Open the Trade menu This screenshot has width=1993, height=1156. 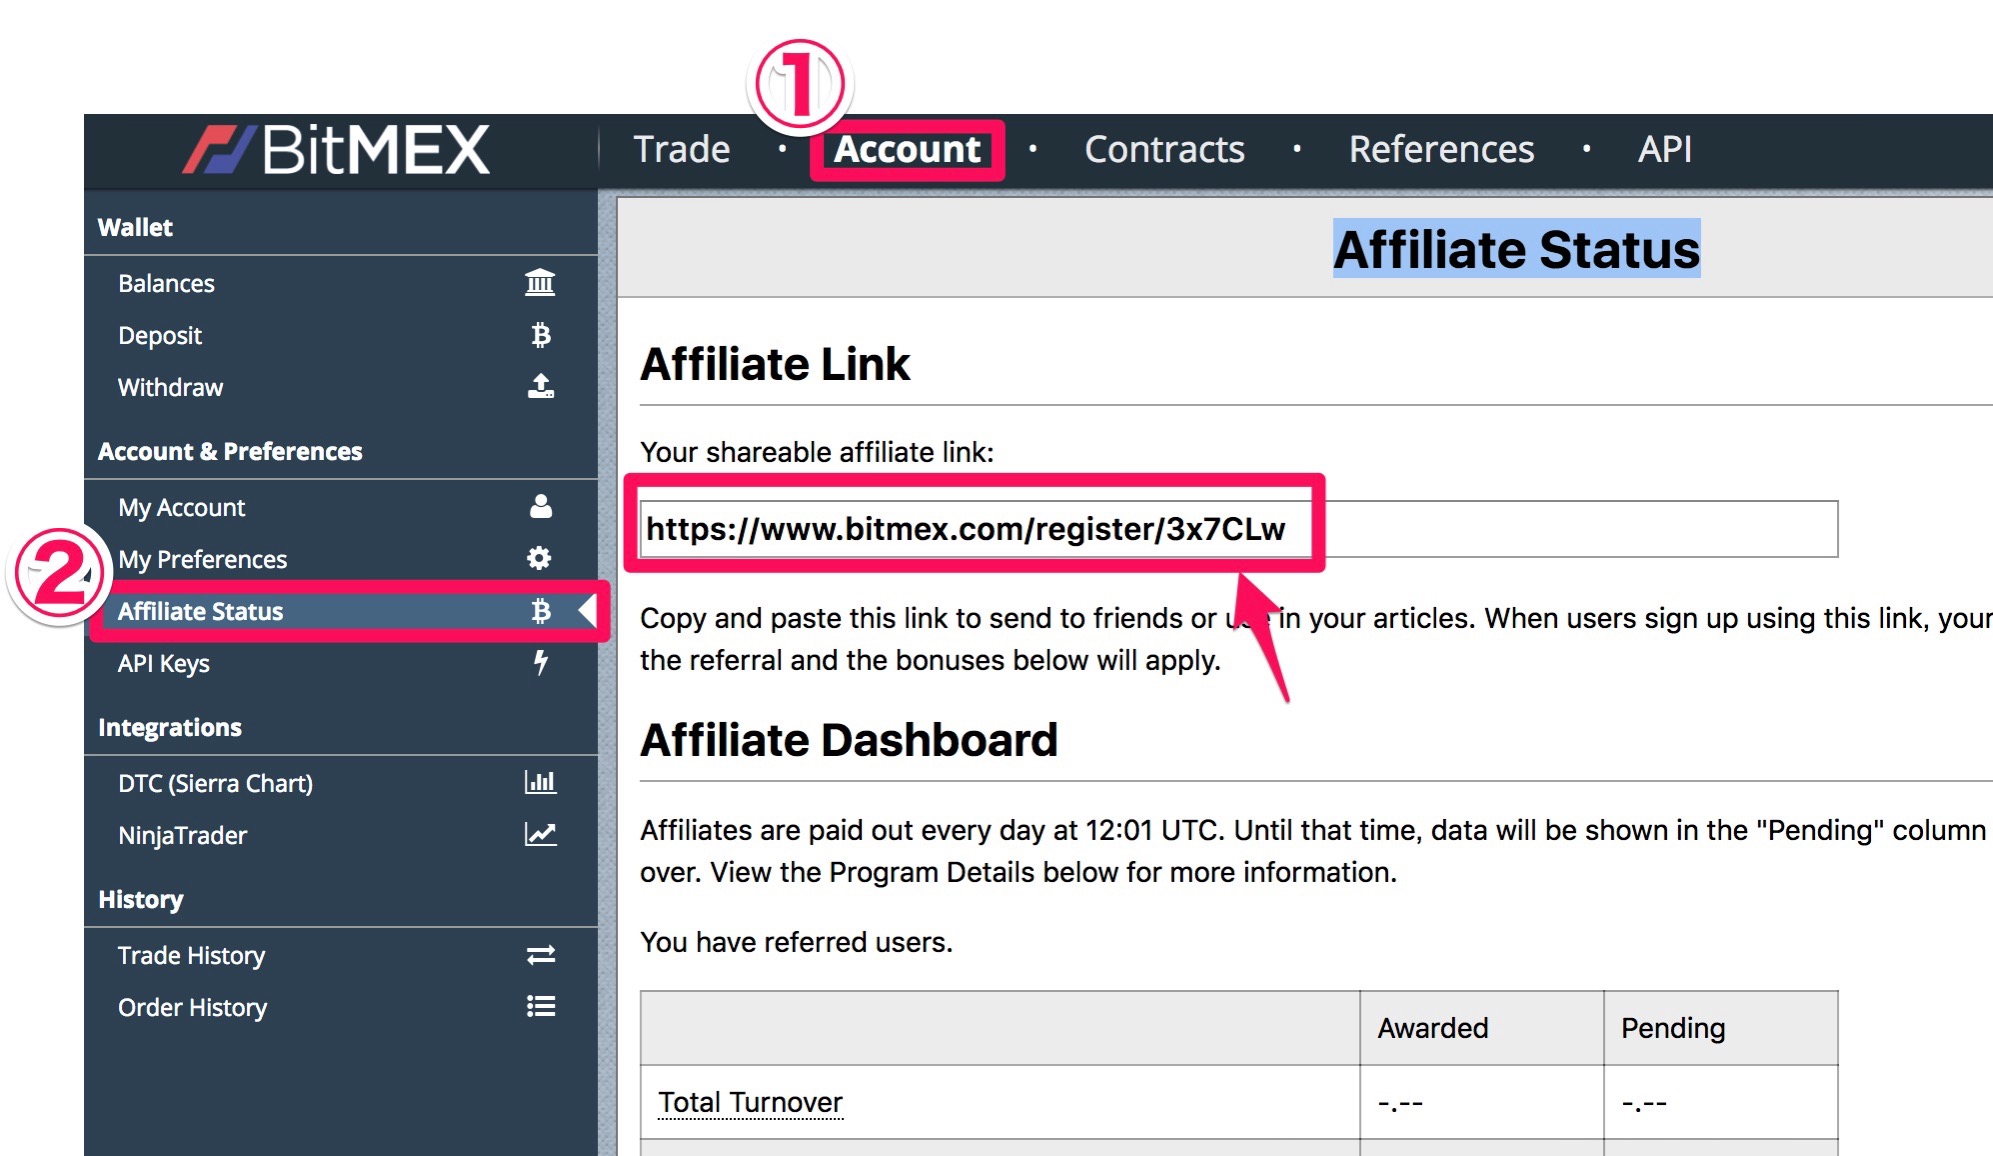(x=682, y=149)
